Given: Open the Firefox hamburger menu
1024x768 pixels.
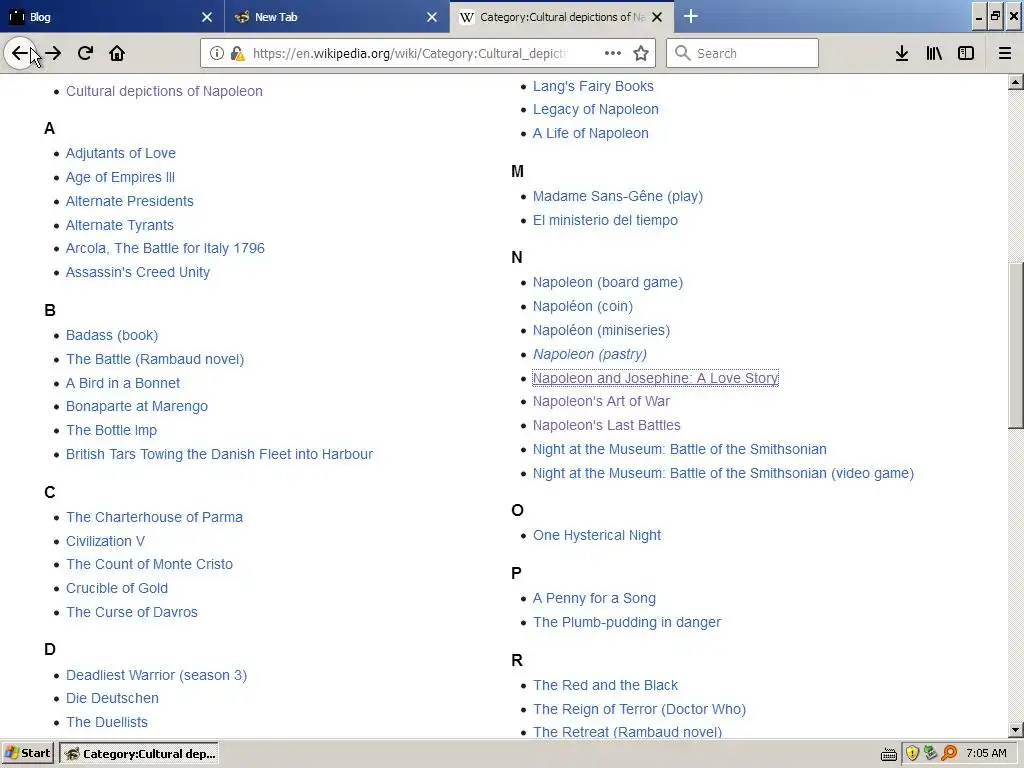Looking at the screenshot, I should [1005, 53].
